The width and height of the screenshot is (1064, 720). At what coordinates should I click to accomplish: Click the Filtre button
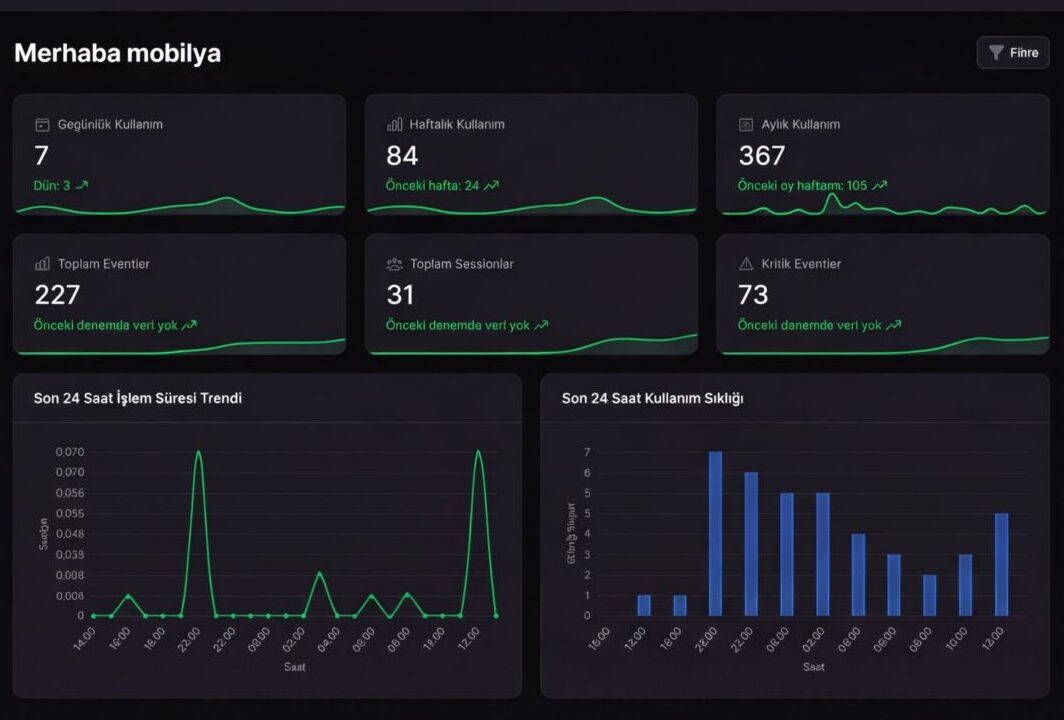pyautogui.click(x=1013, y=53)
